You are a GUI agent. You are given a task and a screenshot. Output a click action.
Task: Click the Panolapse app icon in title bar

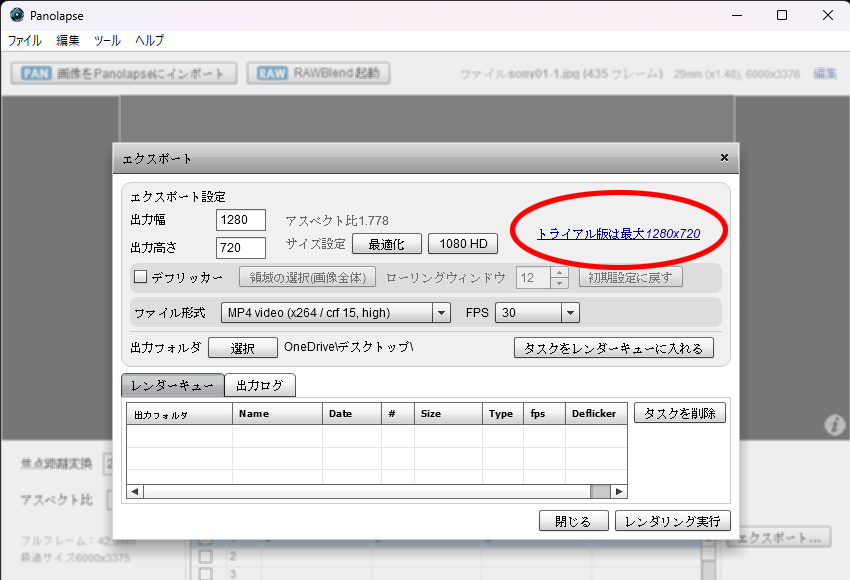(x=17, y=15)
